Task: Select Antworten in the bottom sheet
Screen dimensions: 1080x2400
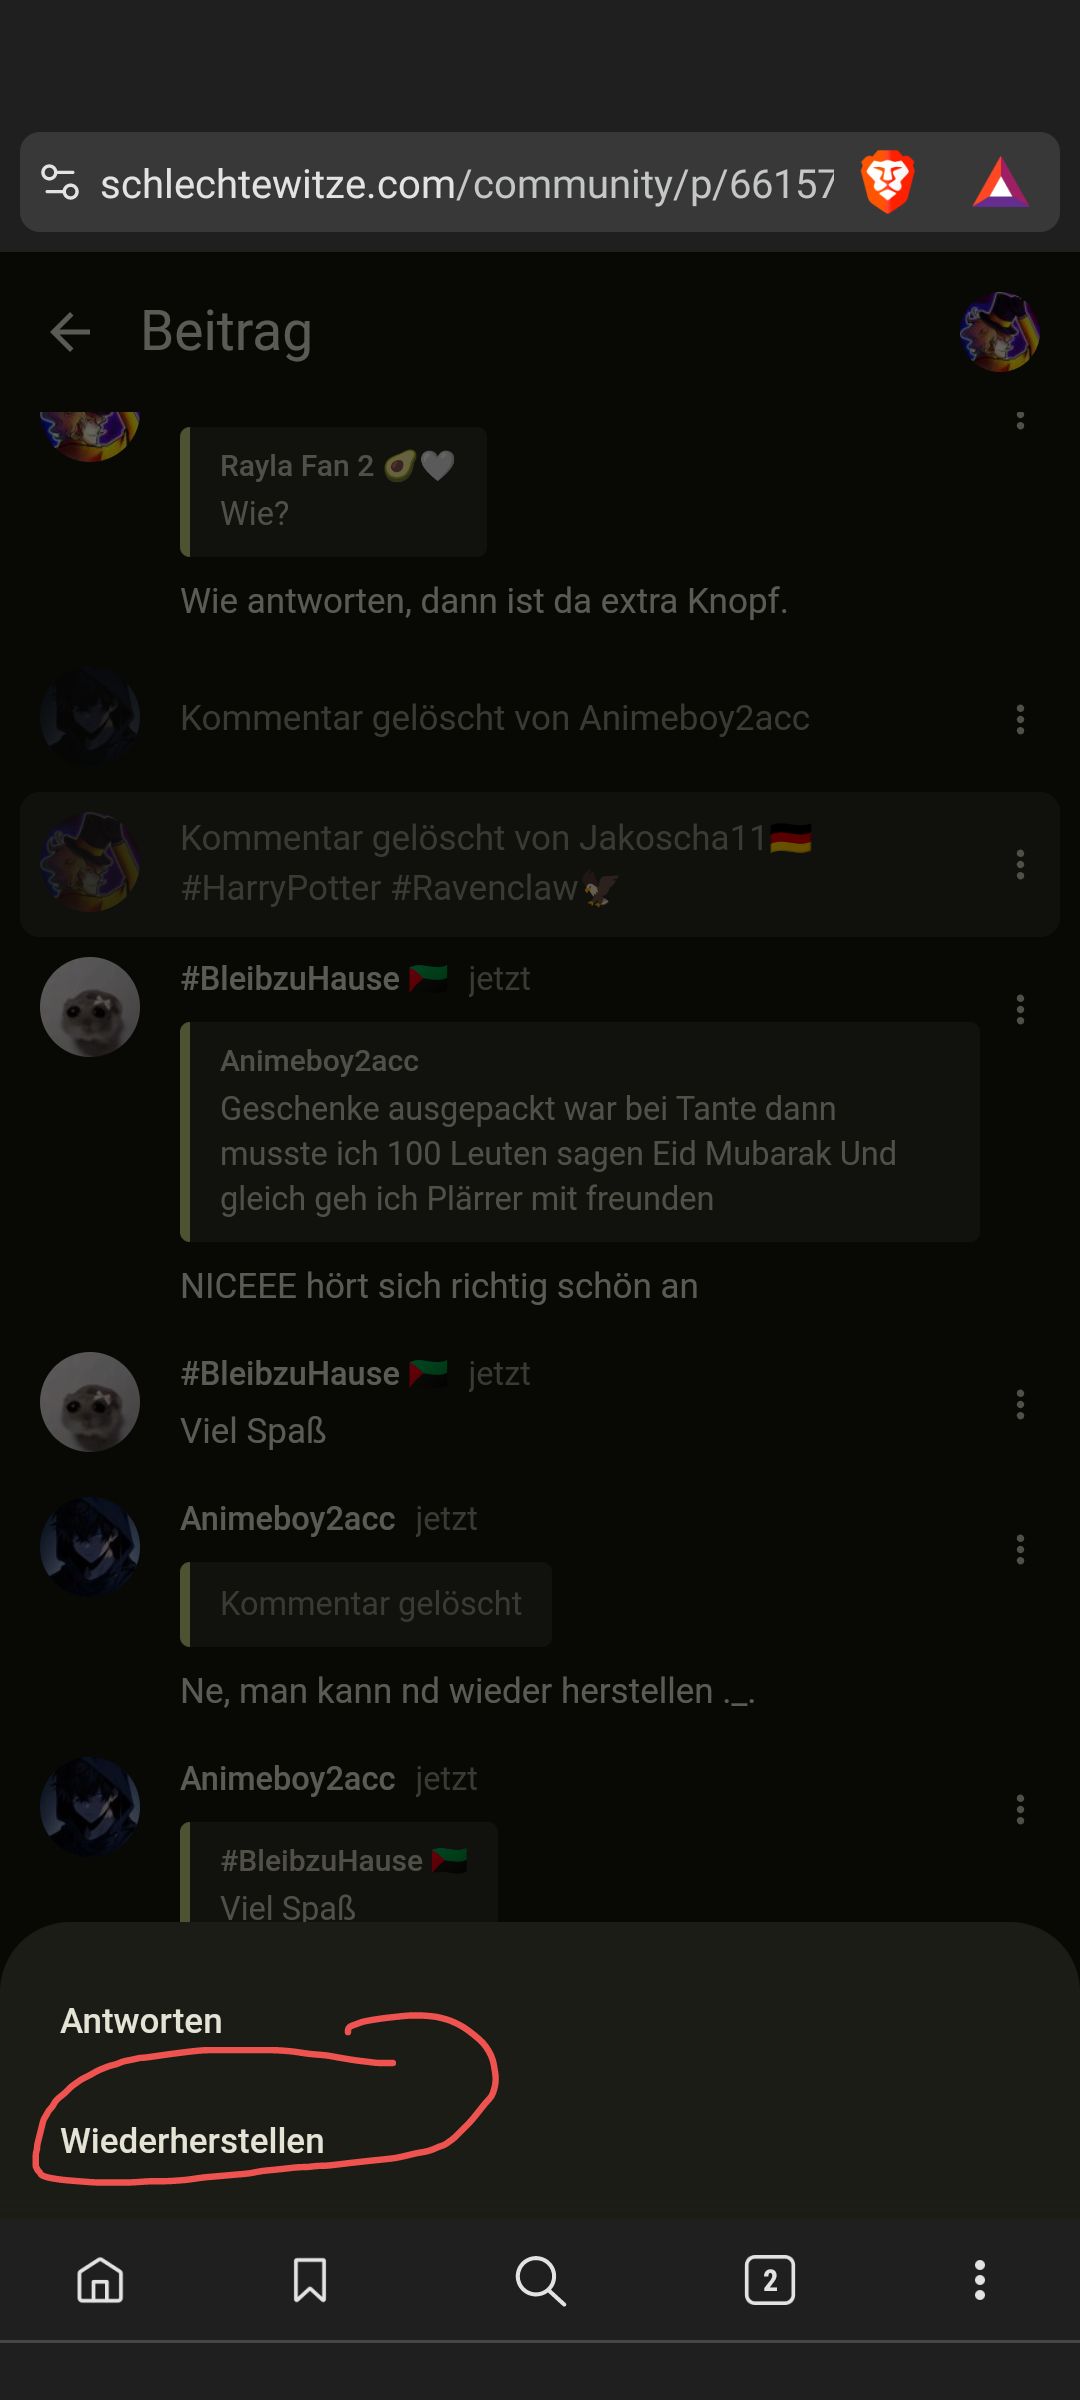Action: click(x=141, y=2021)
